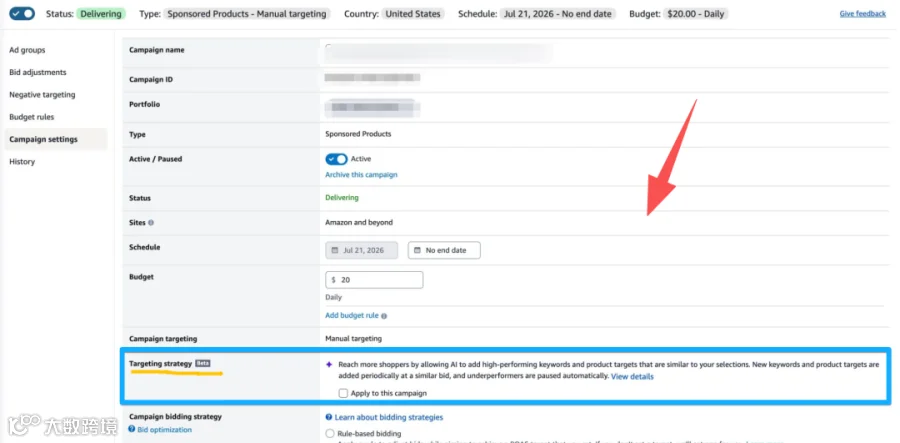Click the Beta badge by Targeting strategy
This screenshot has width=900, height=443.
coord(203,363)
